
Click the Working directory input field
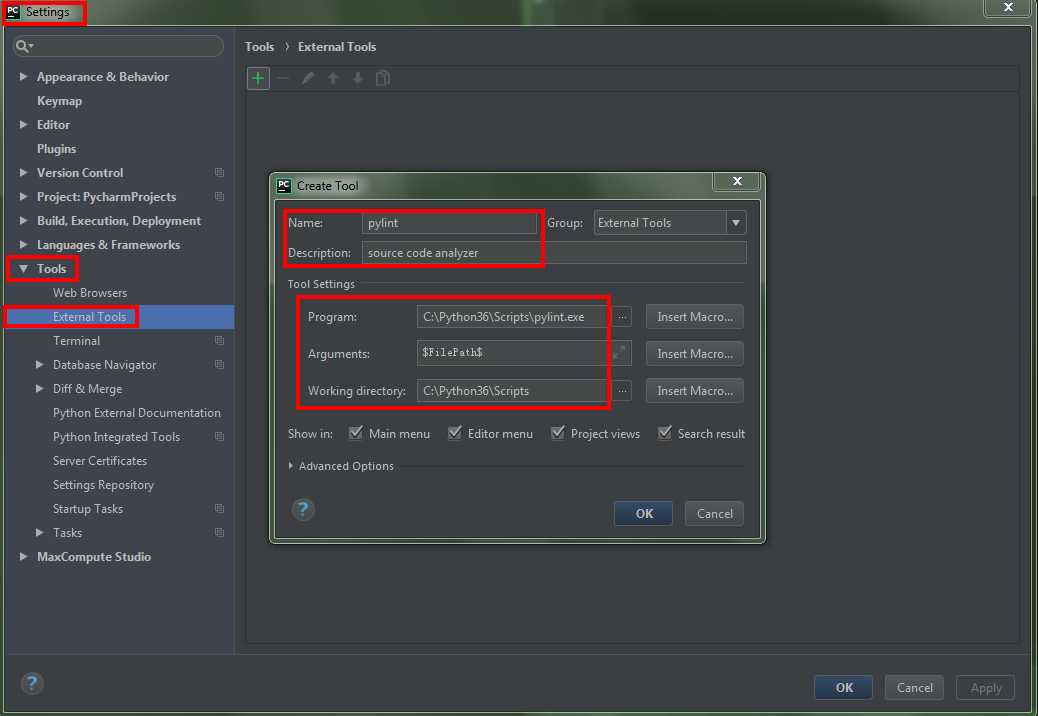[513, 391]
